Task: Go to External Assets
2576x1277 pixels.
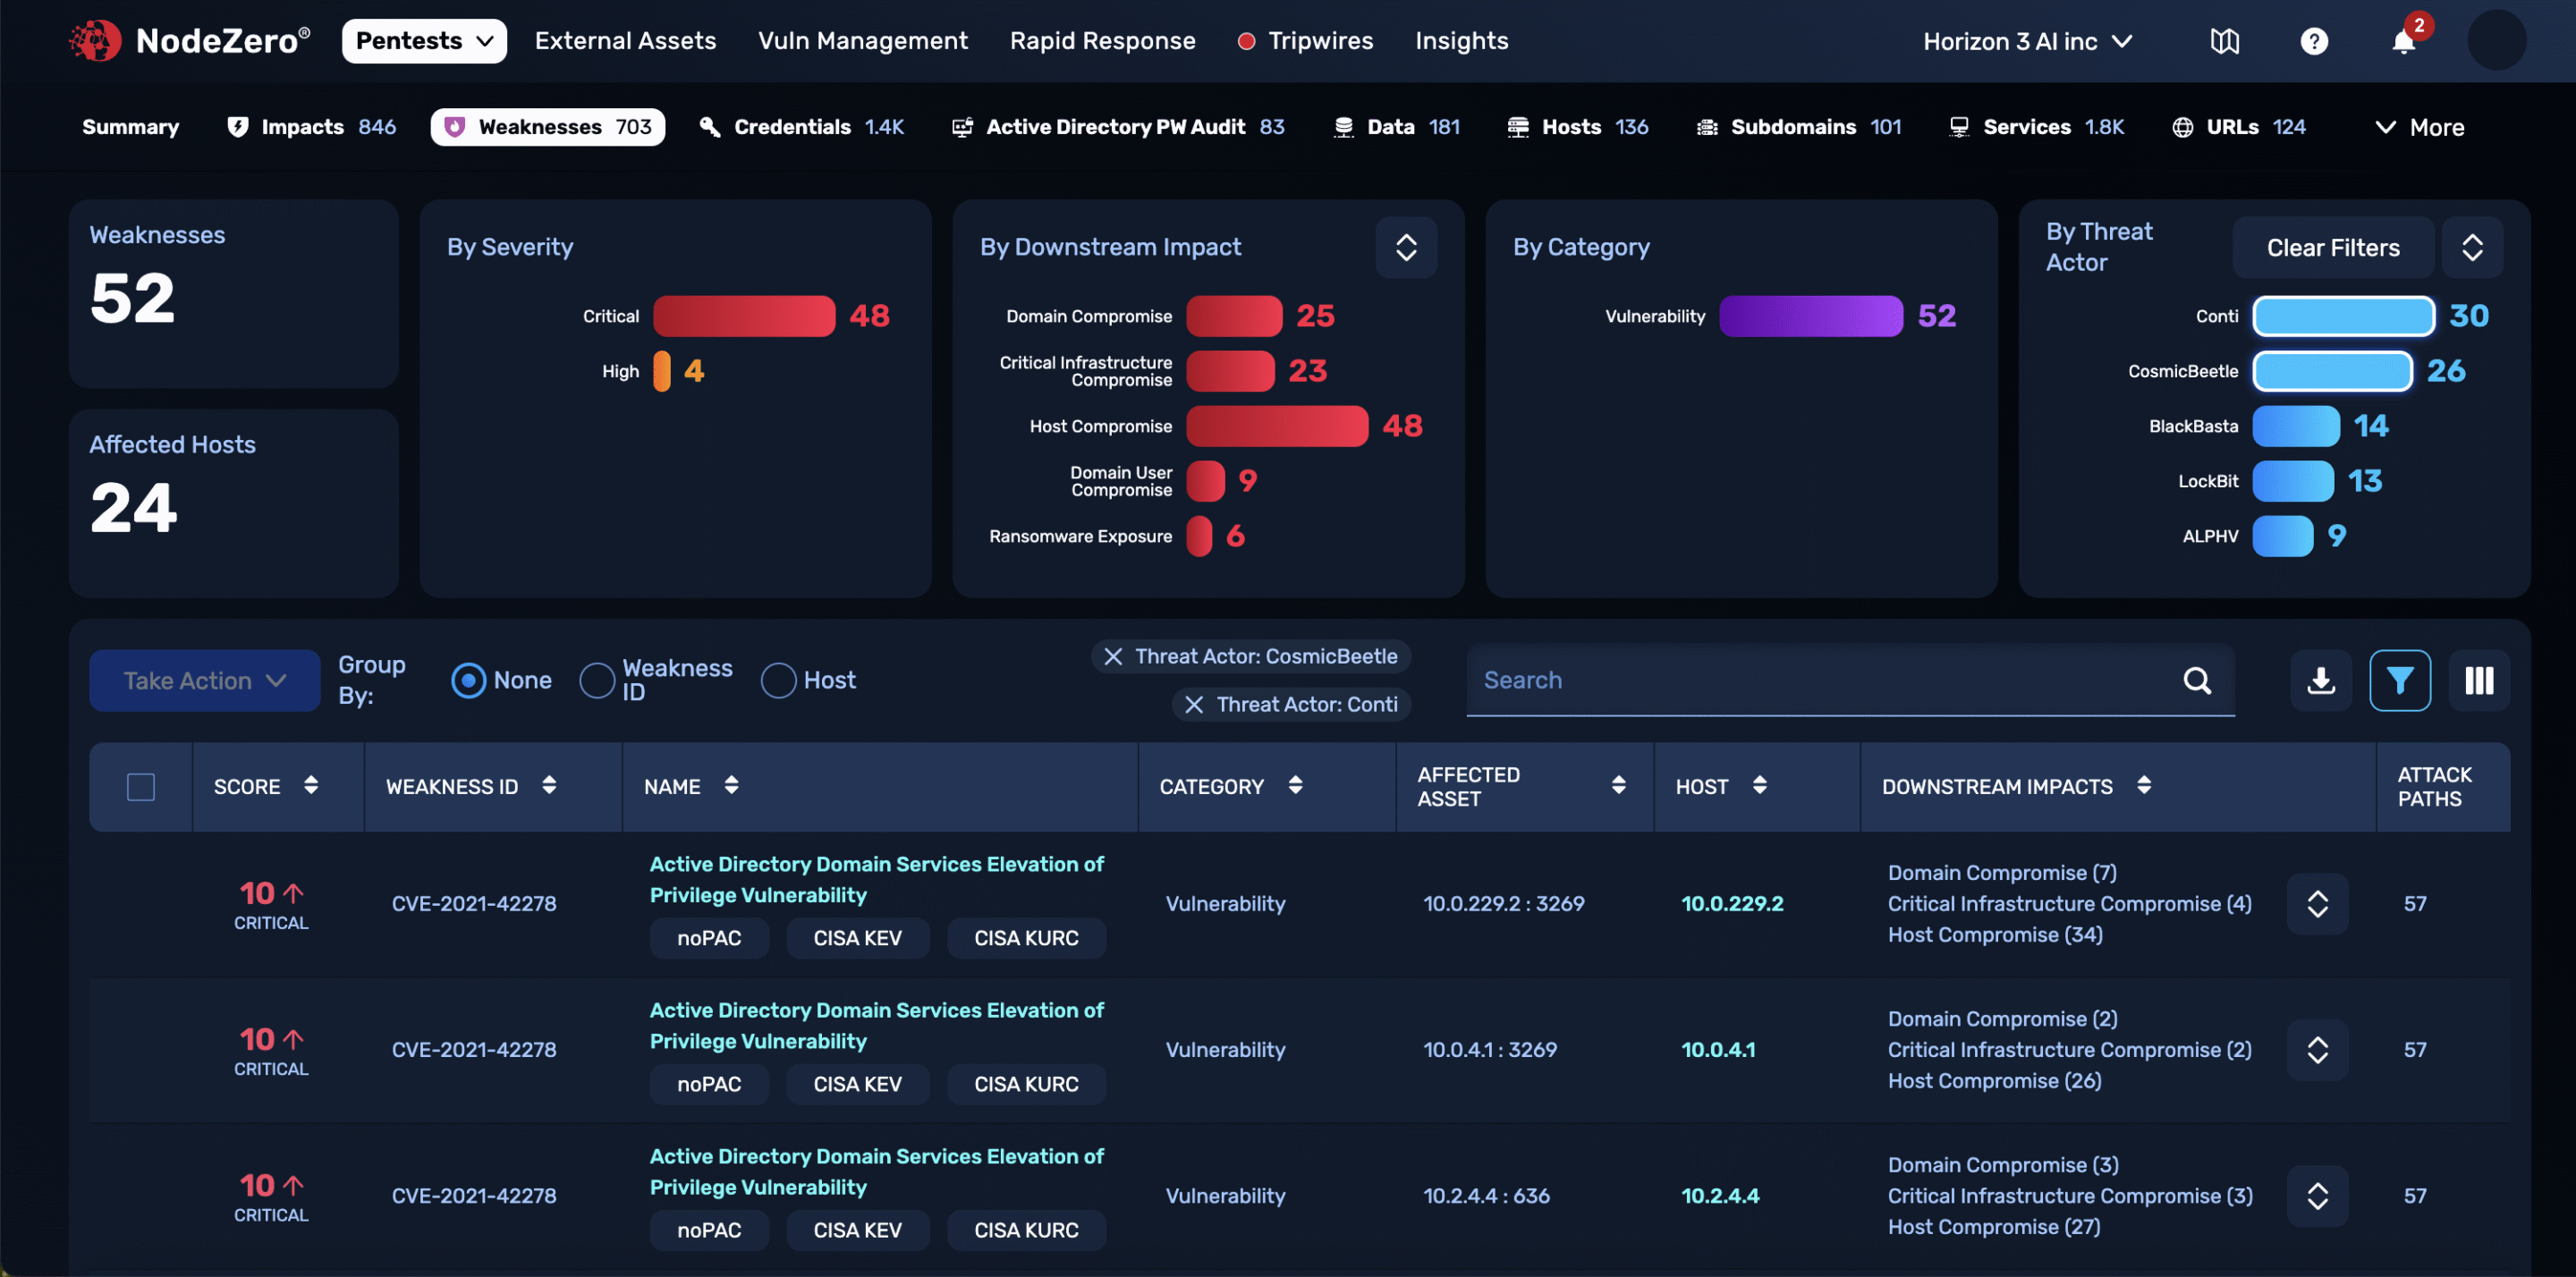Action: 625,41
